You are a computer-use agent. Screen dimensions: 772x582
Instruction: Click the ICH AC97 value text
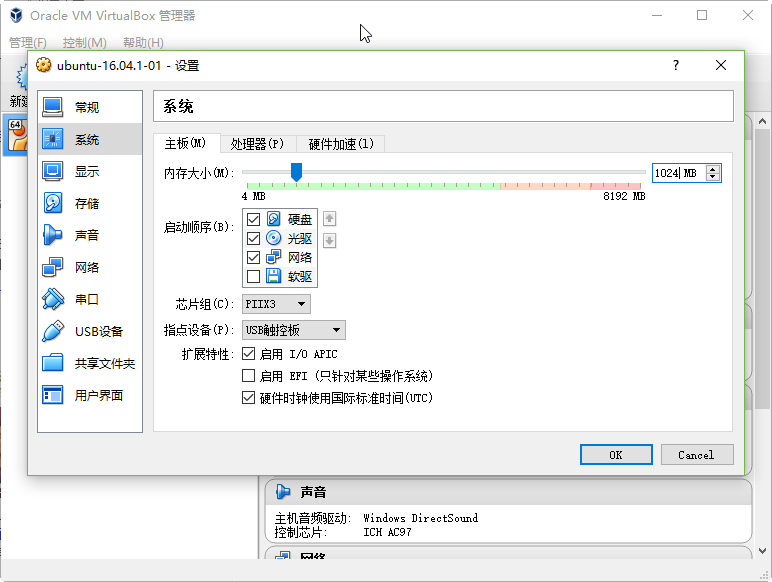pos(387,532)
